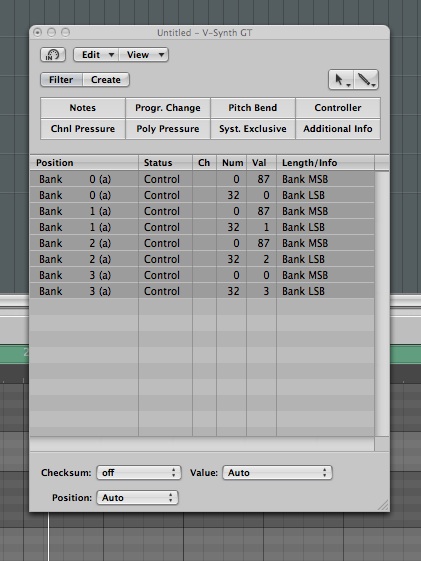
Task: Select the Bank 1 row with Bank LSB
Action: pyautogui.click(x=202, y=227)
